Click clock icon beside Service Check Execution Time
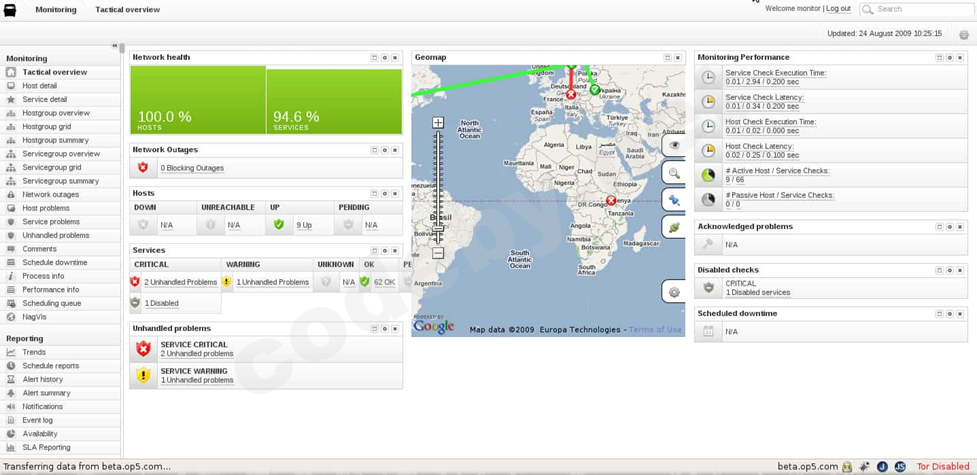This screenshot has width=977, height=475. pos(708,77)
